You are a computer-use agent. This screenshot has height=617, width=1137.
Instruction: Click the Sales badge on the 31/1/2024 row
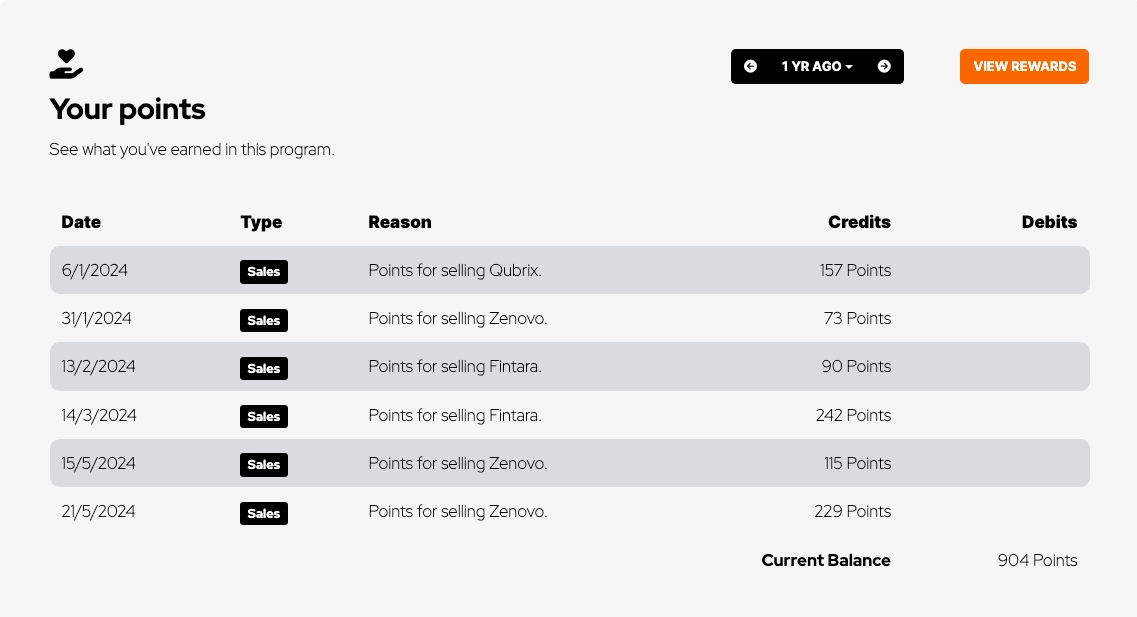264,320
